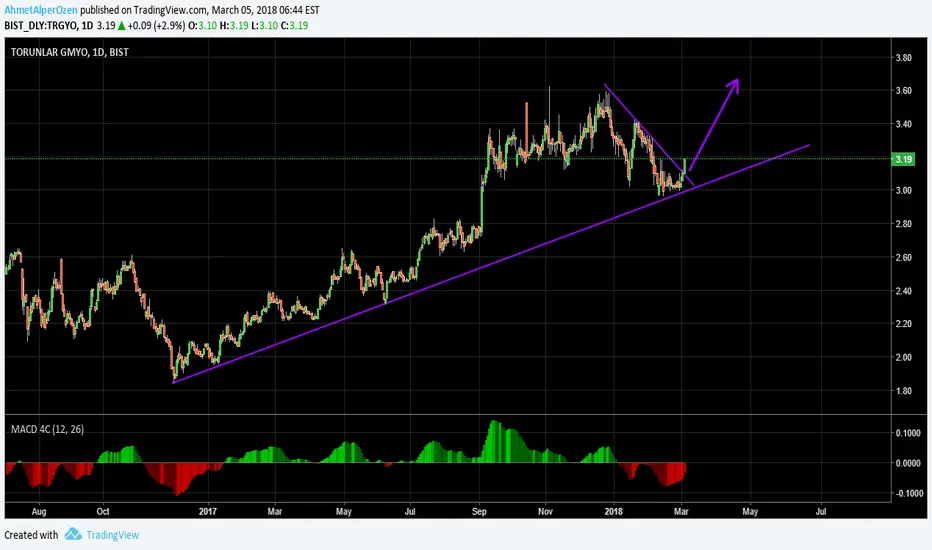This screenshot has height=550, width=932.
Task: Click the 2.60 price axis label
Action: [903, 257]
